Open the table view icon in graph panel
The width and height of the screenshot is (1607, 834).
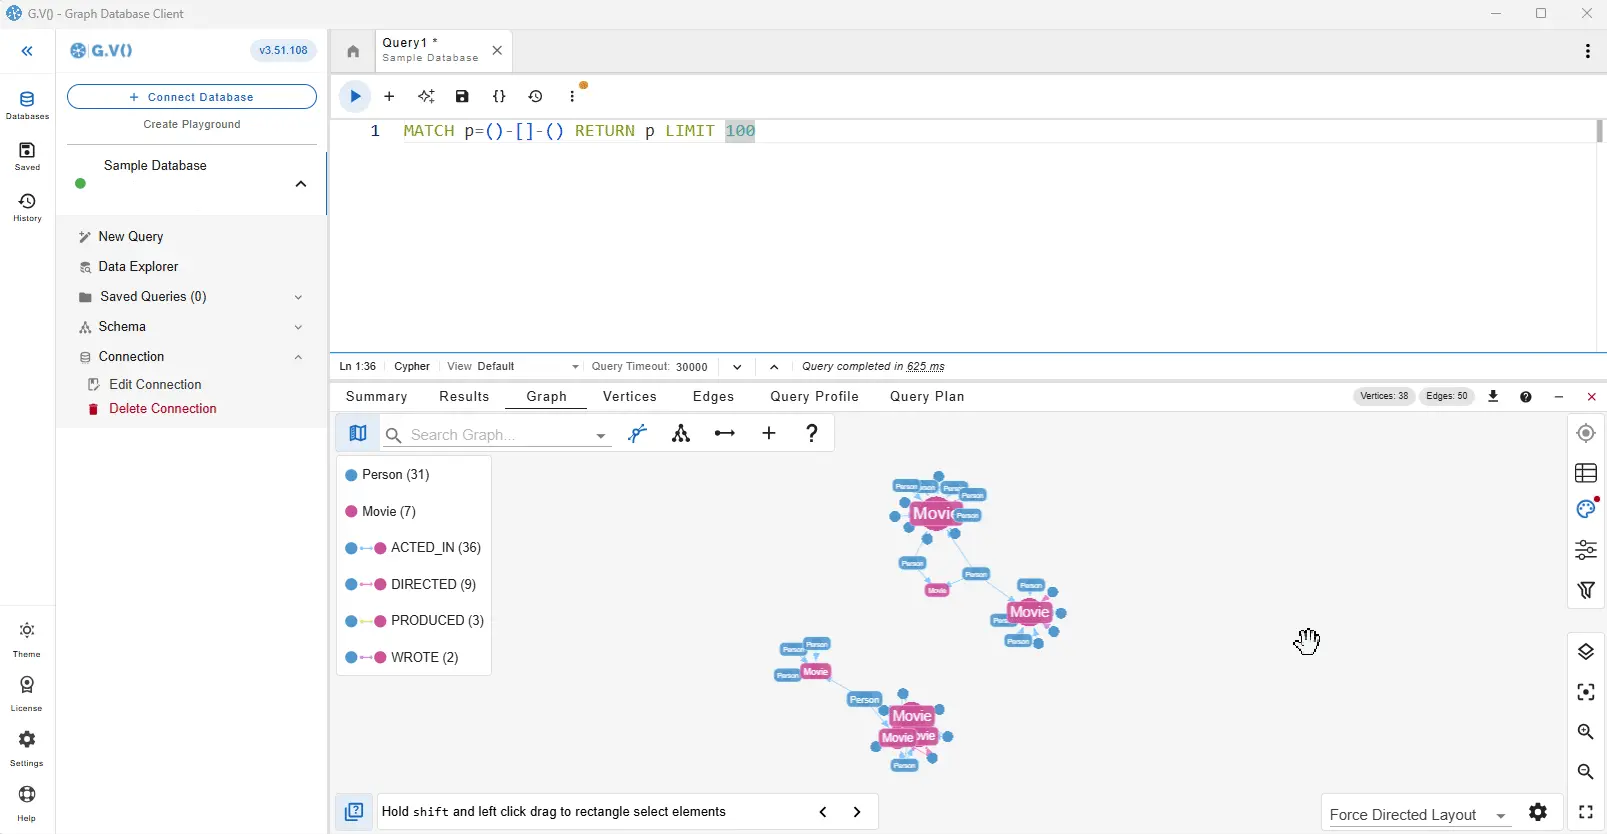(1586, 473)
